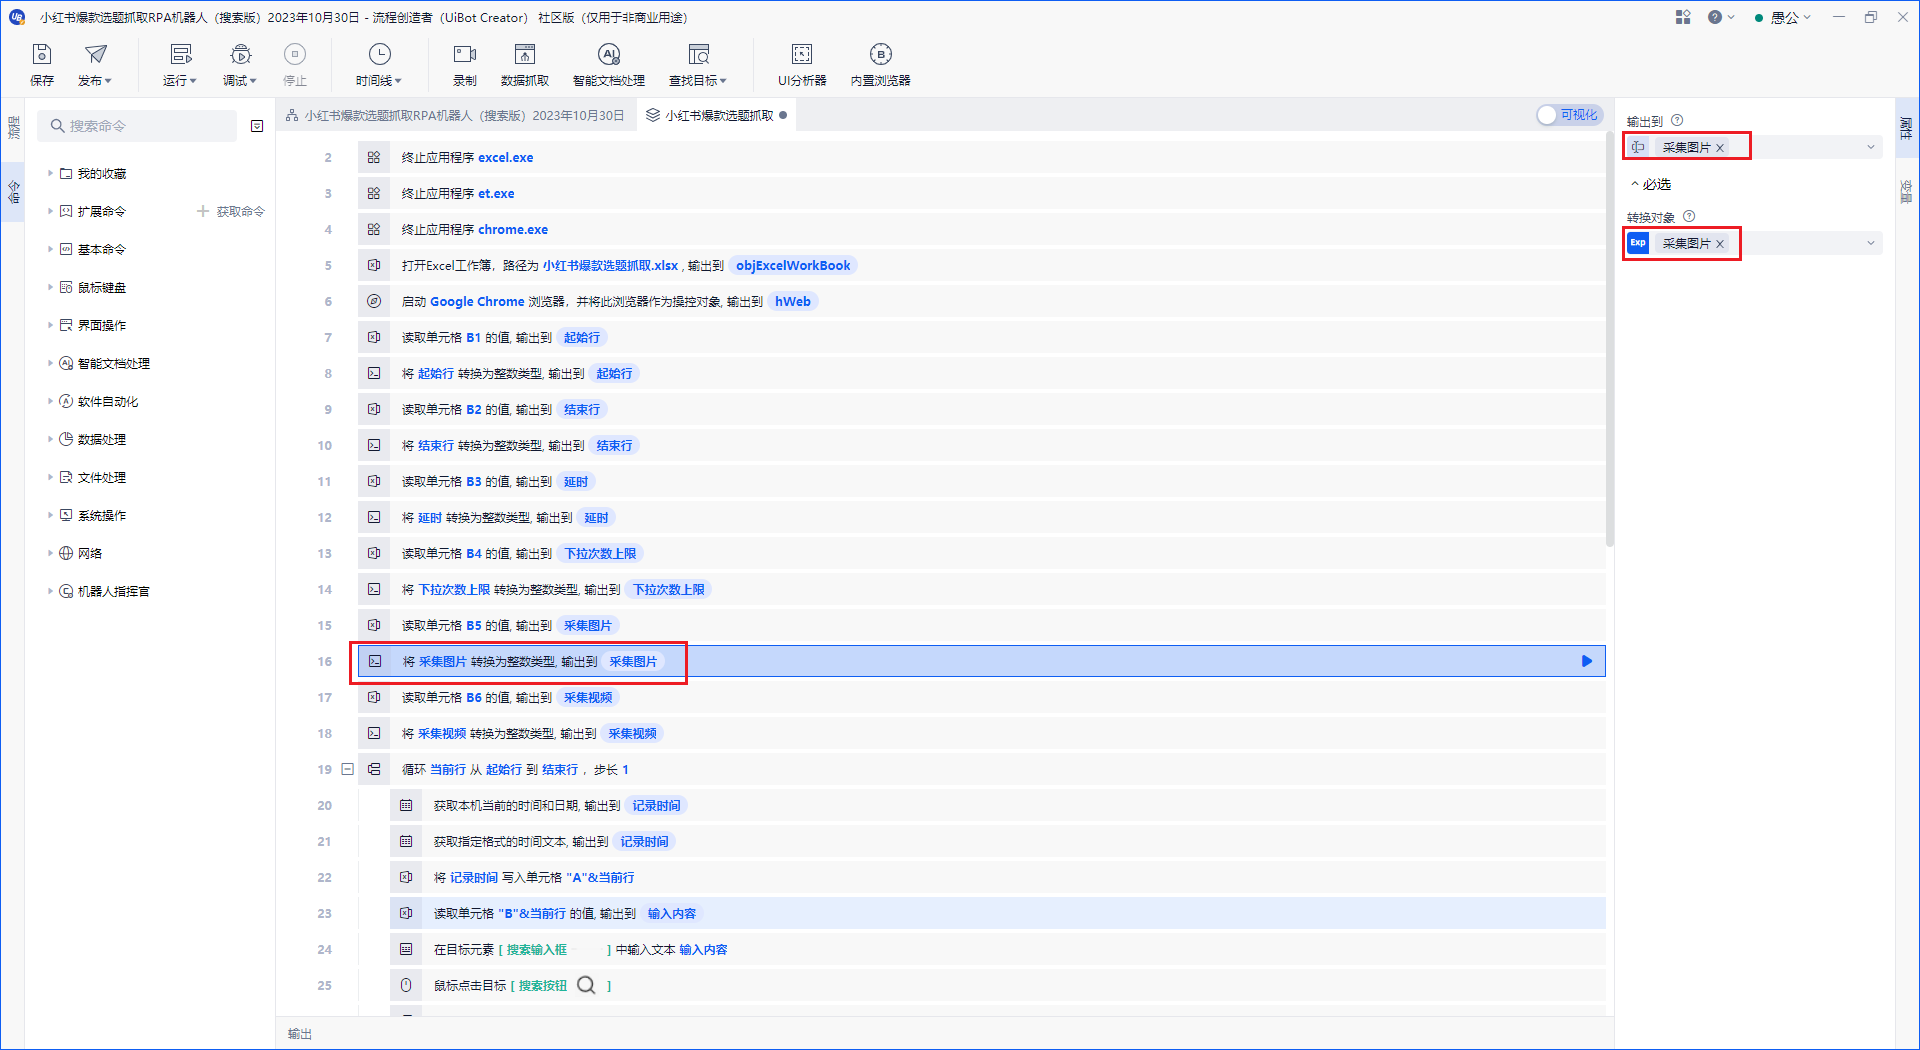Save the flow with the 保存 icon

42,64
